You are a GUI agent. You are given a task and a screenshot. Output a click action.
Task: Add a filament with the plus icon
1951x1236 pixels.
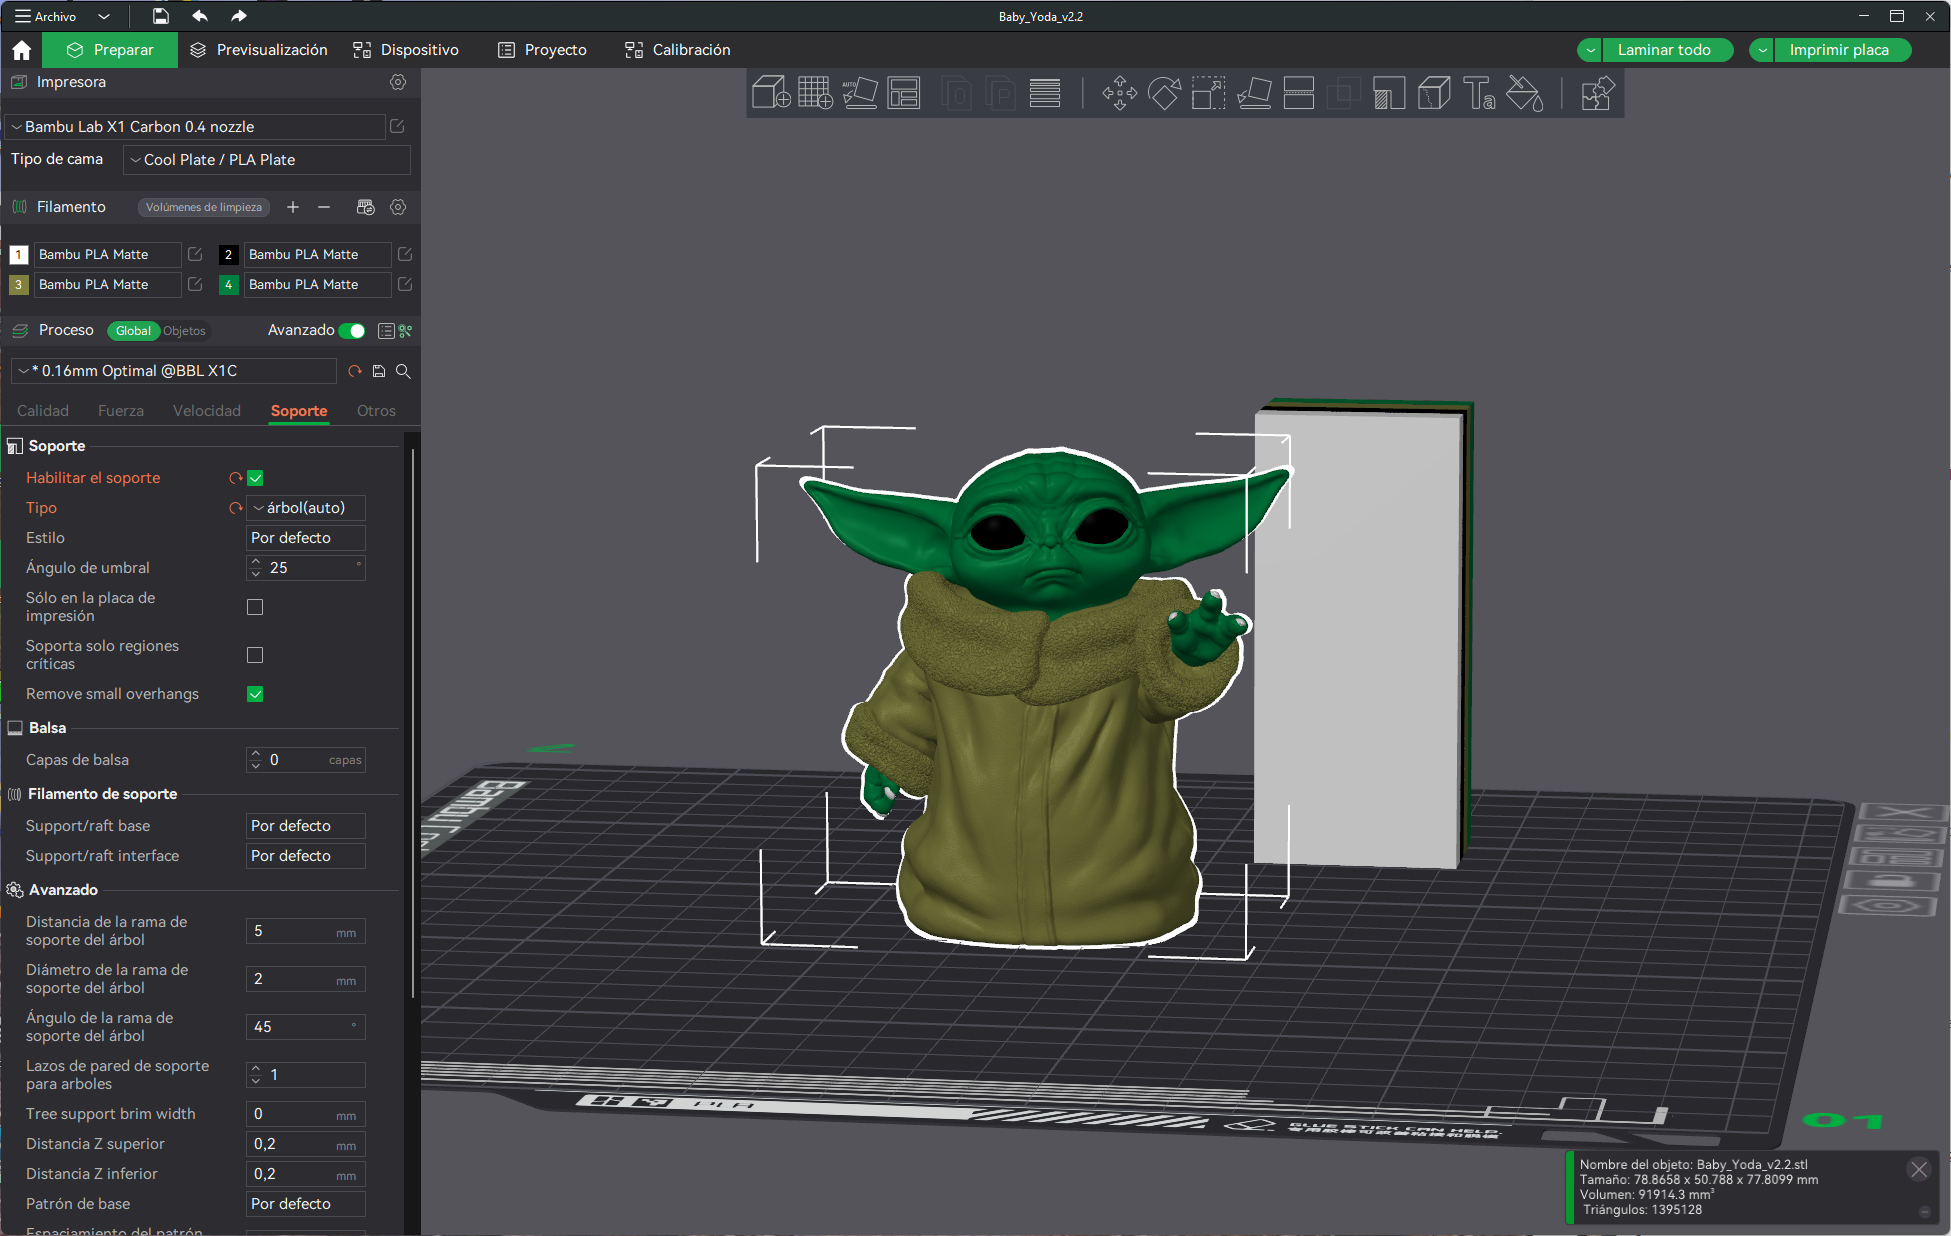click(293, 207)
